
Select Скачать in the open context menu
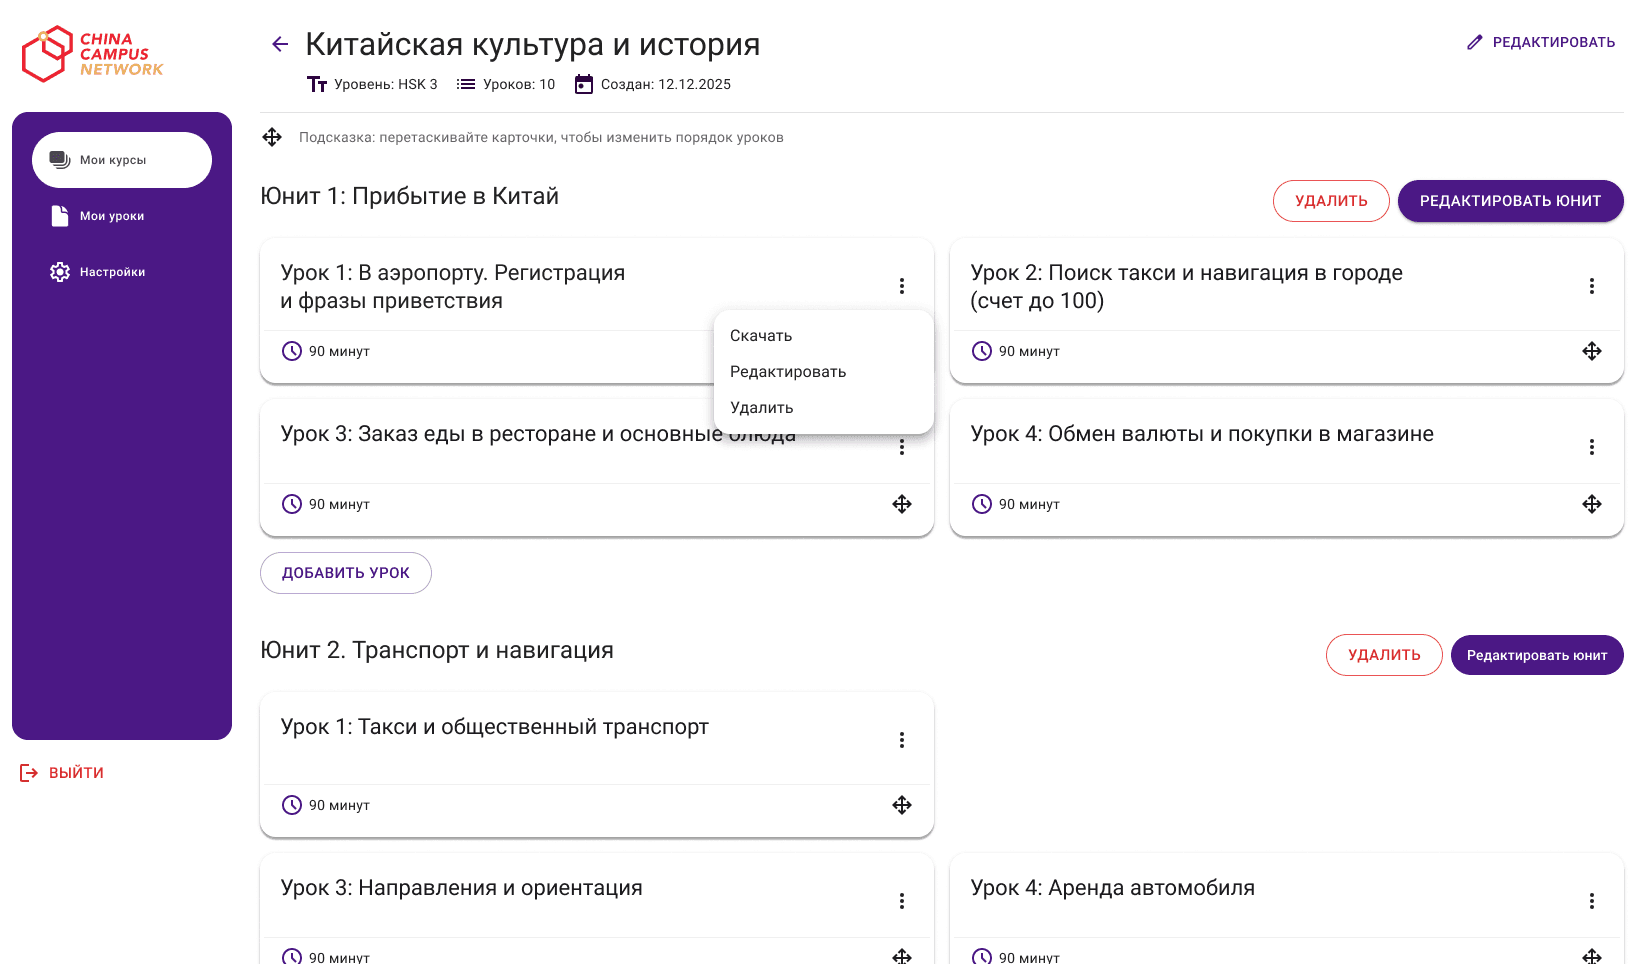click(761, 335)
